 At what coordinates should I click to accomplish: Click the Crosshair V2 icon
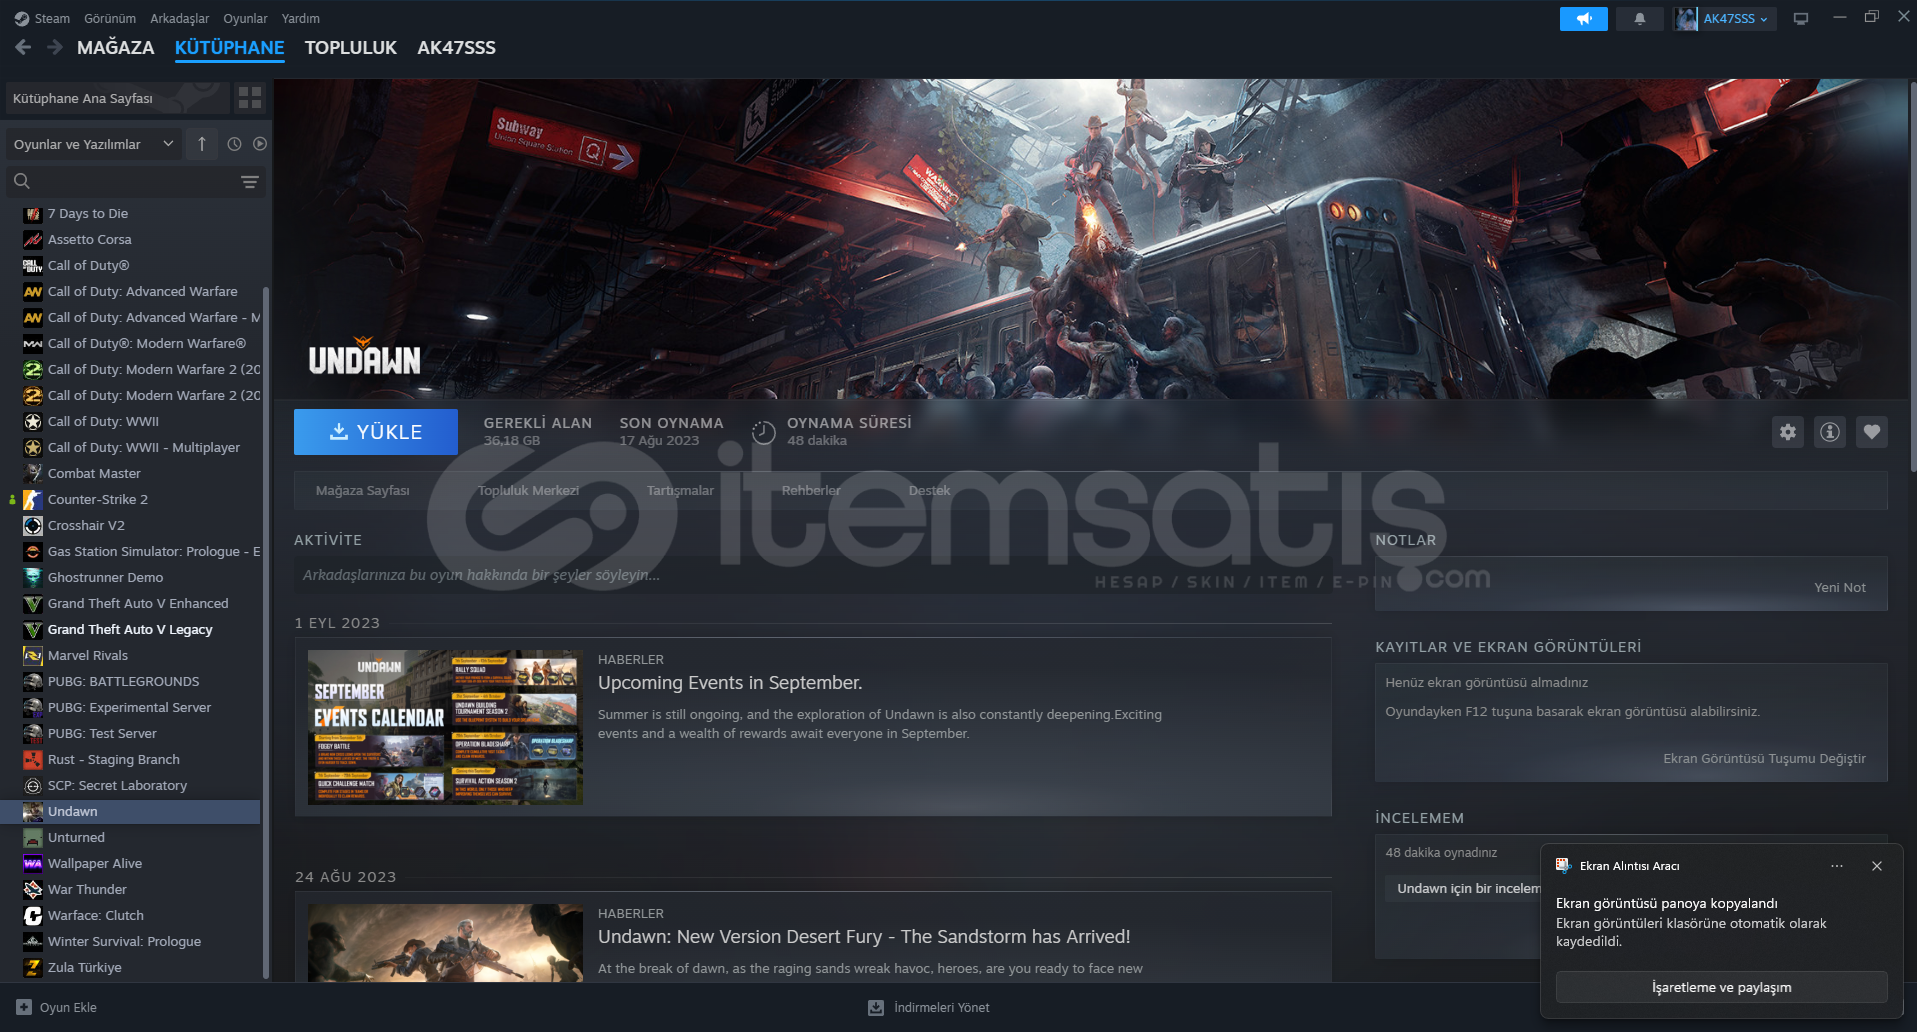point(33,525)
